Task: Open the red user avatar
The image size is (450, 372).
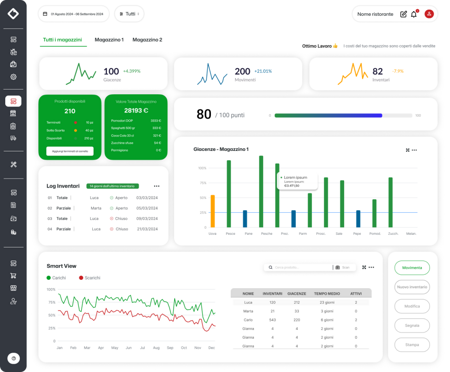Action: point(429,14)
